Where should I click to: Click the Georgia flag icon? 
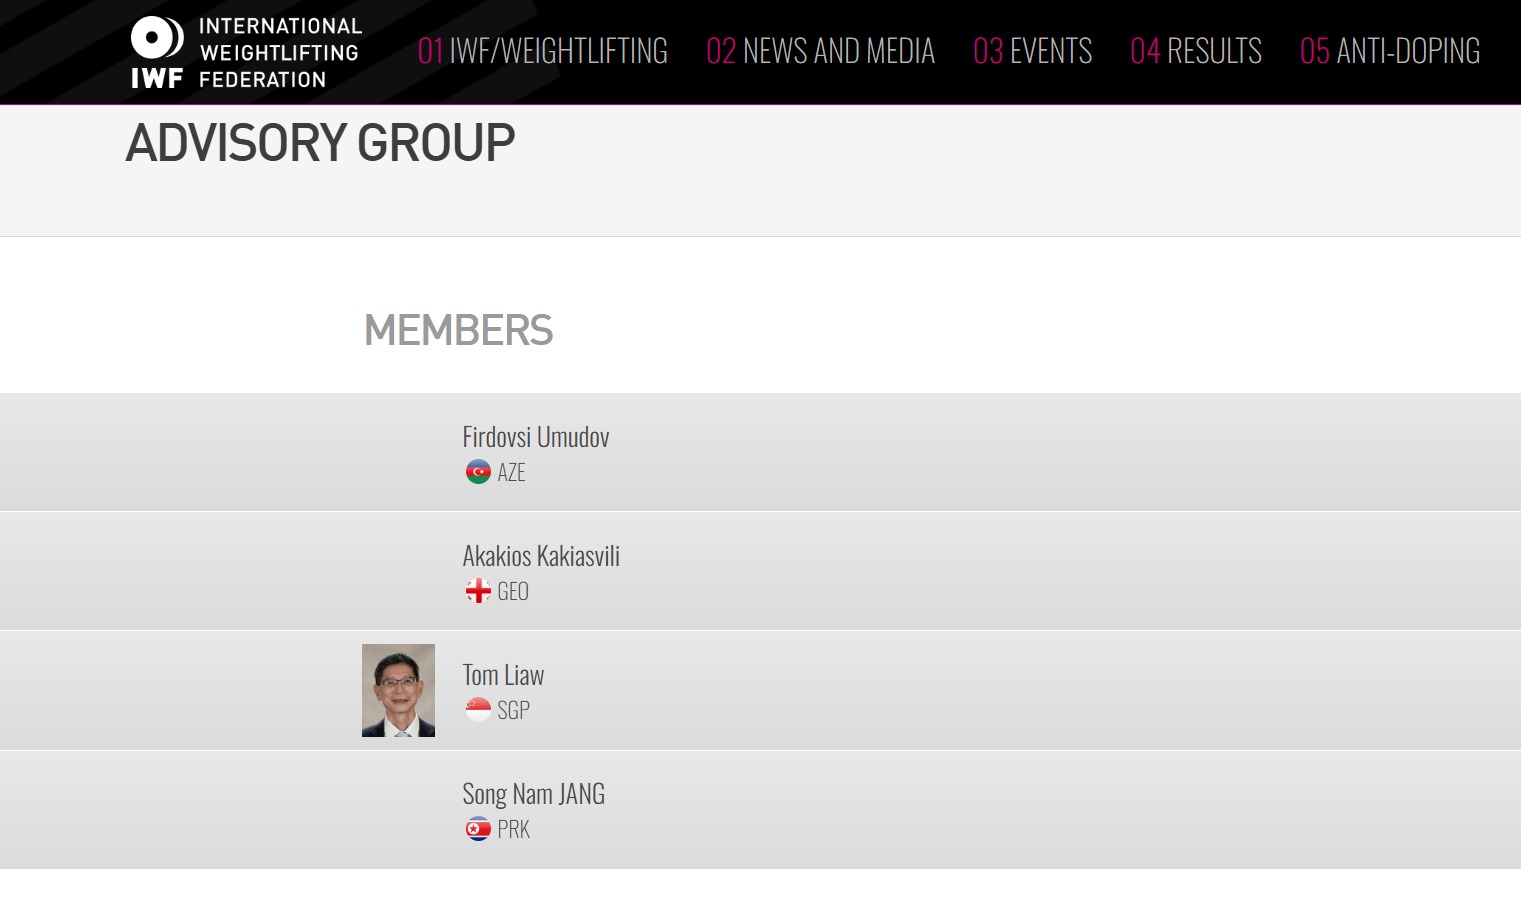(x=478, y=591)
